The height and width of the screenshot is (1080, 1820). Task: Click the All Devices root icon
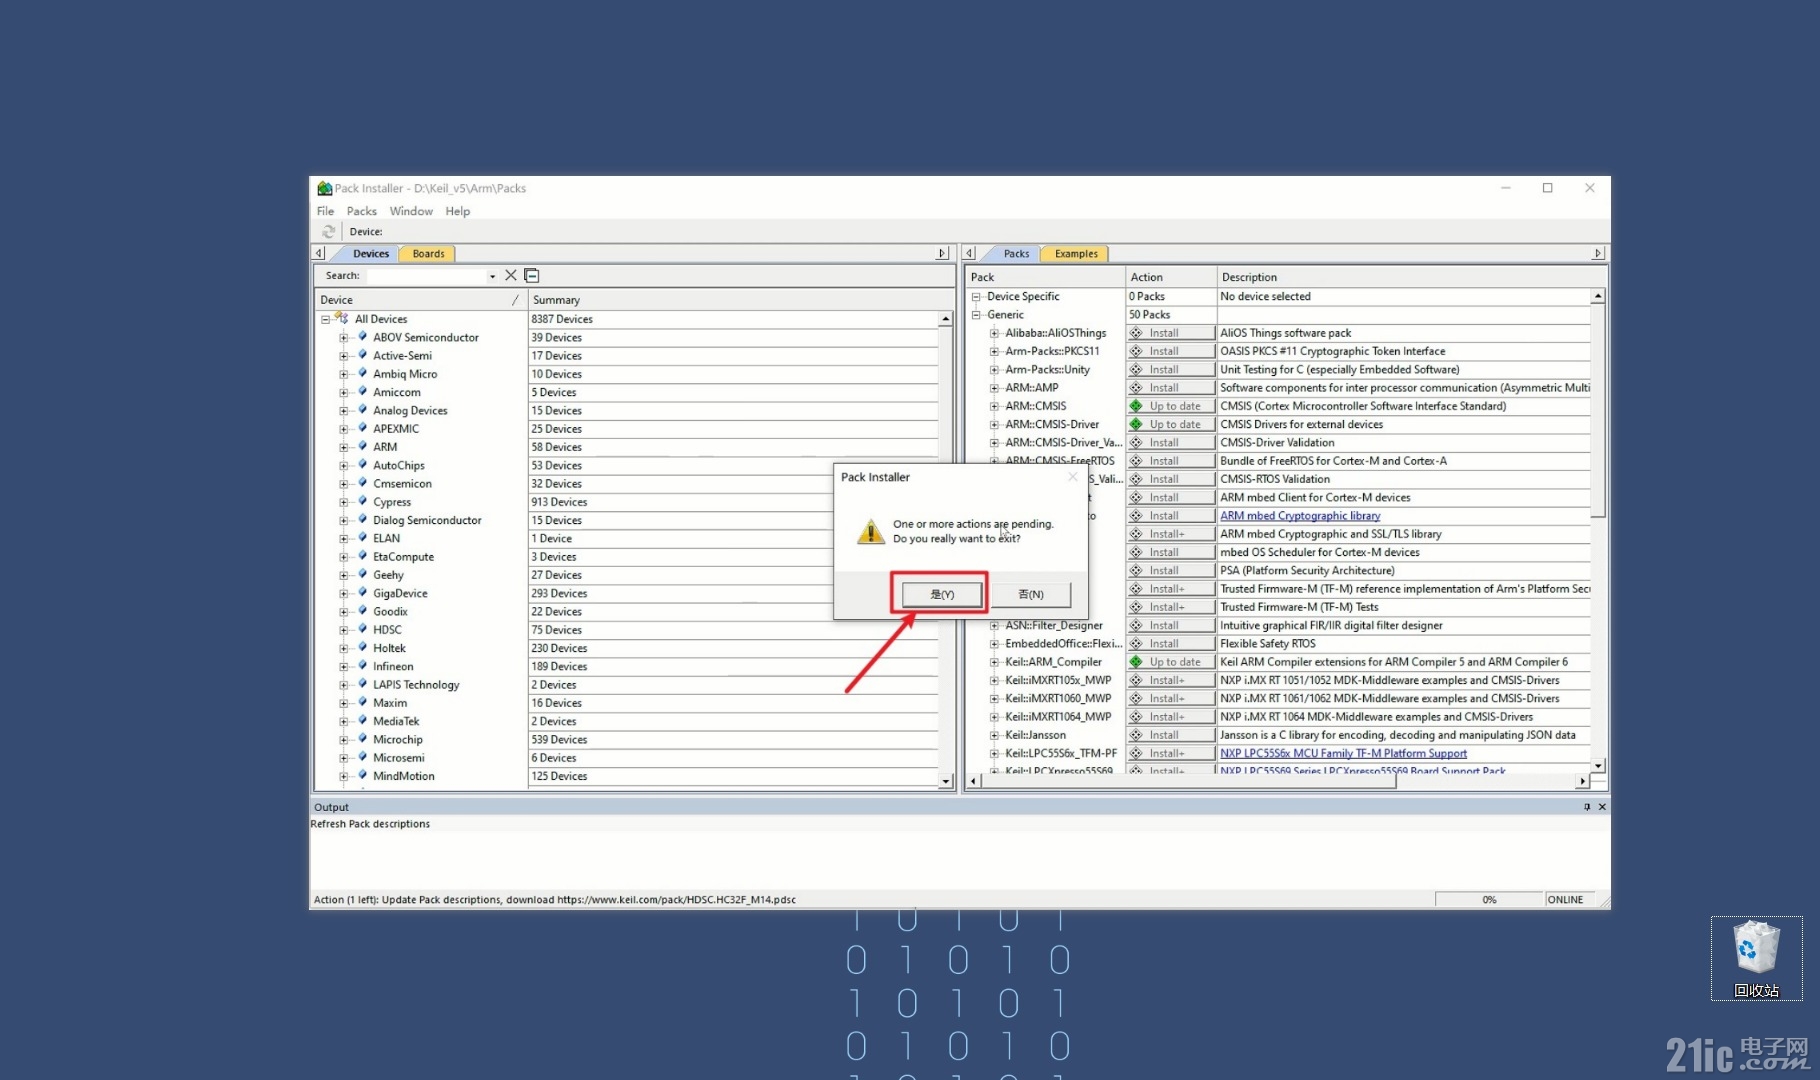pos(342,319)
